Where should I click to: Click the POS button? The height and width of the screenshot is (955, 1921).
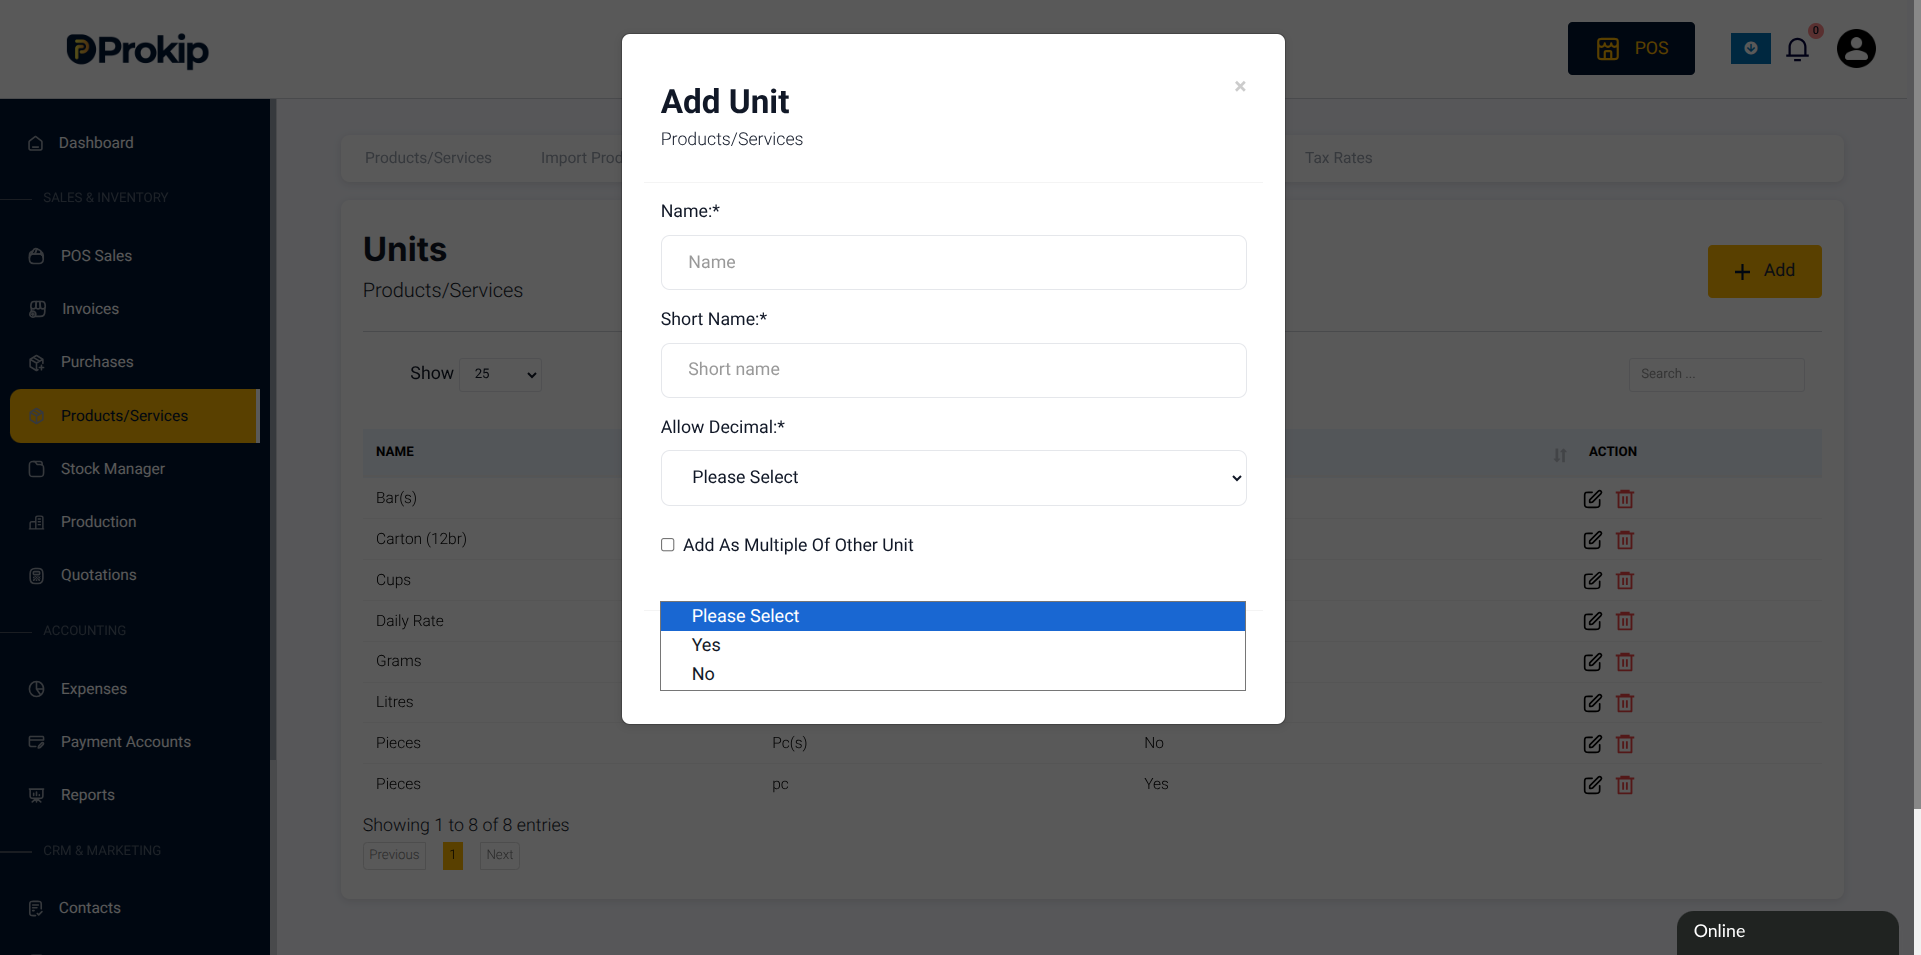(x=1631, y=48)
